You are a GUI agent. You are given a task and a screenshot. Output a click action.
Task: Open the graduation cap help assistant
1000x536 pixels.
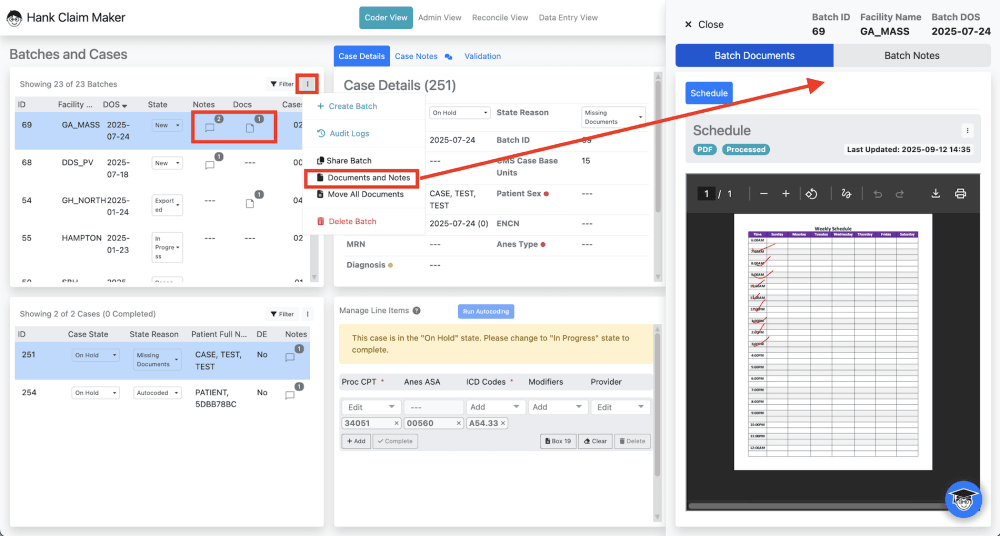click(963, 499)
